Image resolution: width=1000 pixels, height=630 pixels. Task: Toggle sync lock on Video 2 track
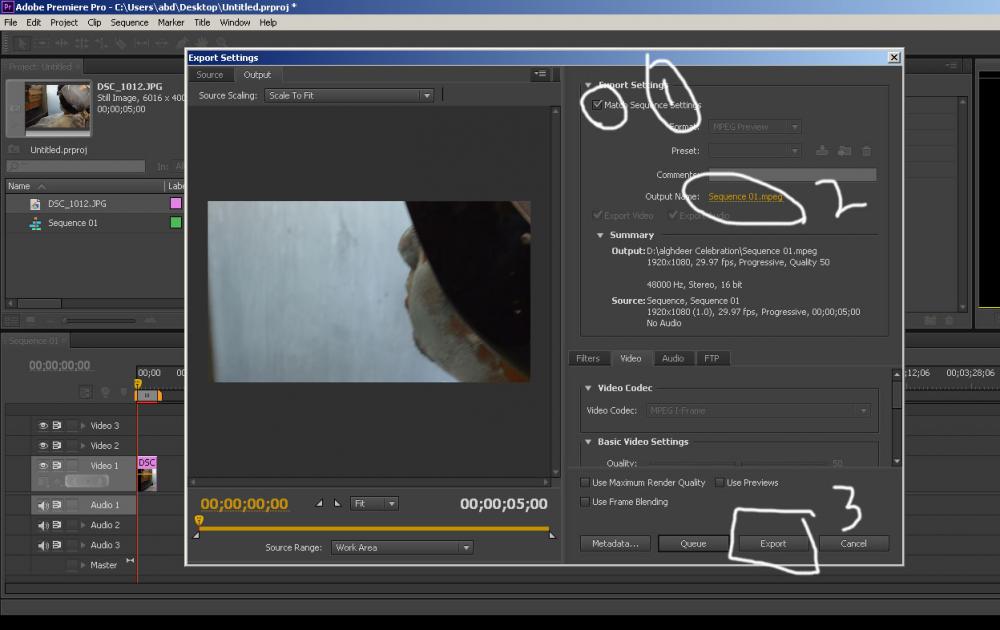[x=57, y=445]
